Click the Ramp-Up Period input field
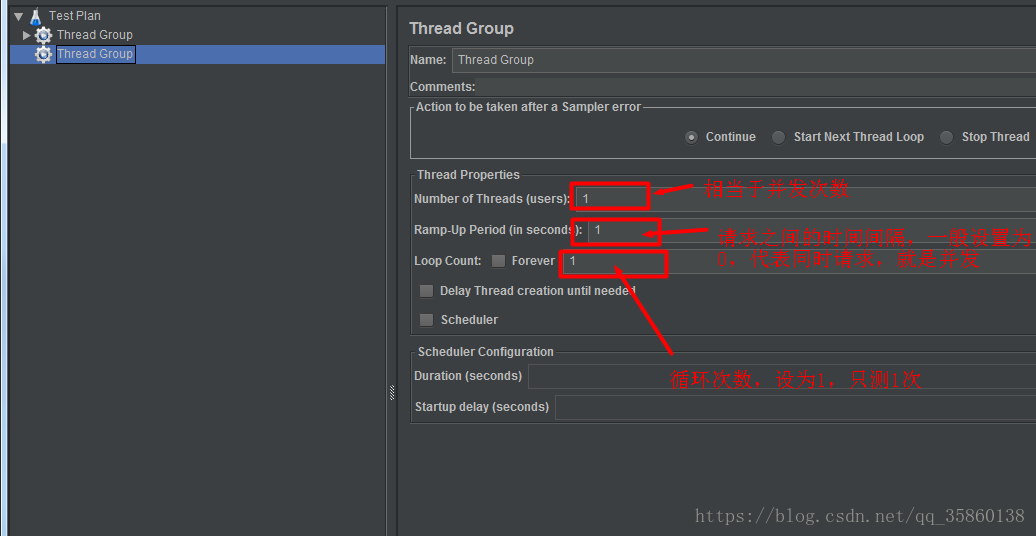 tap(812, 230)
